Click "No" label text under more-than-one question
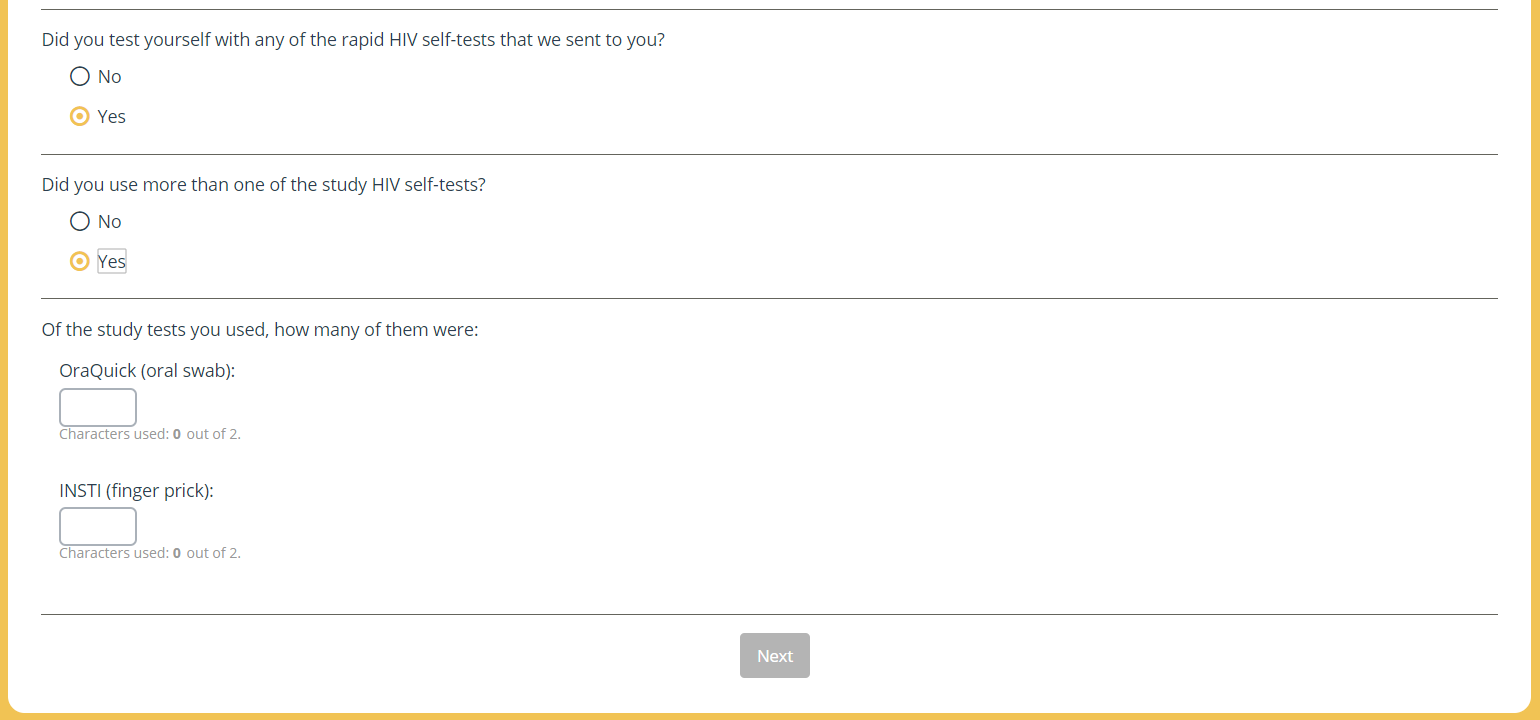1540x720 pixels. tap(110, 222)
